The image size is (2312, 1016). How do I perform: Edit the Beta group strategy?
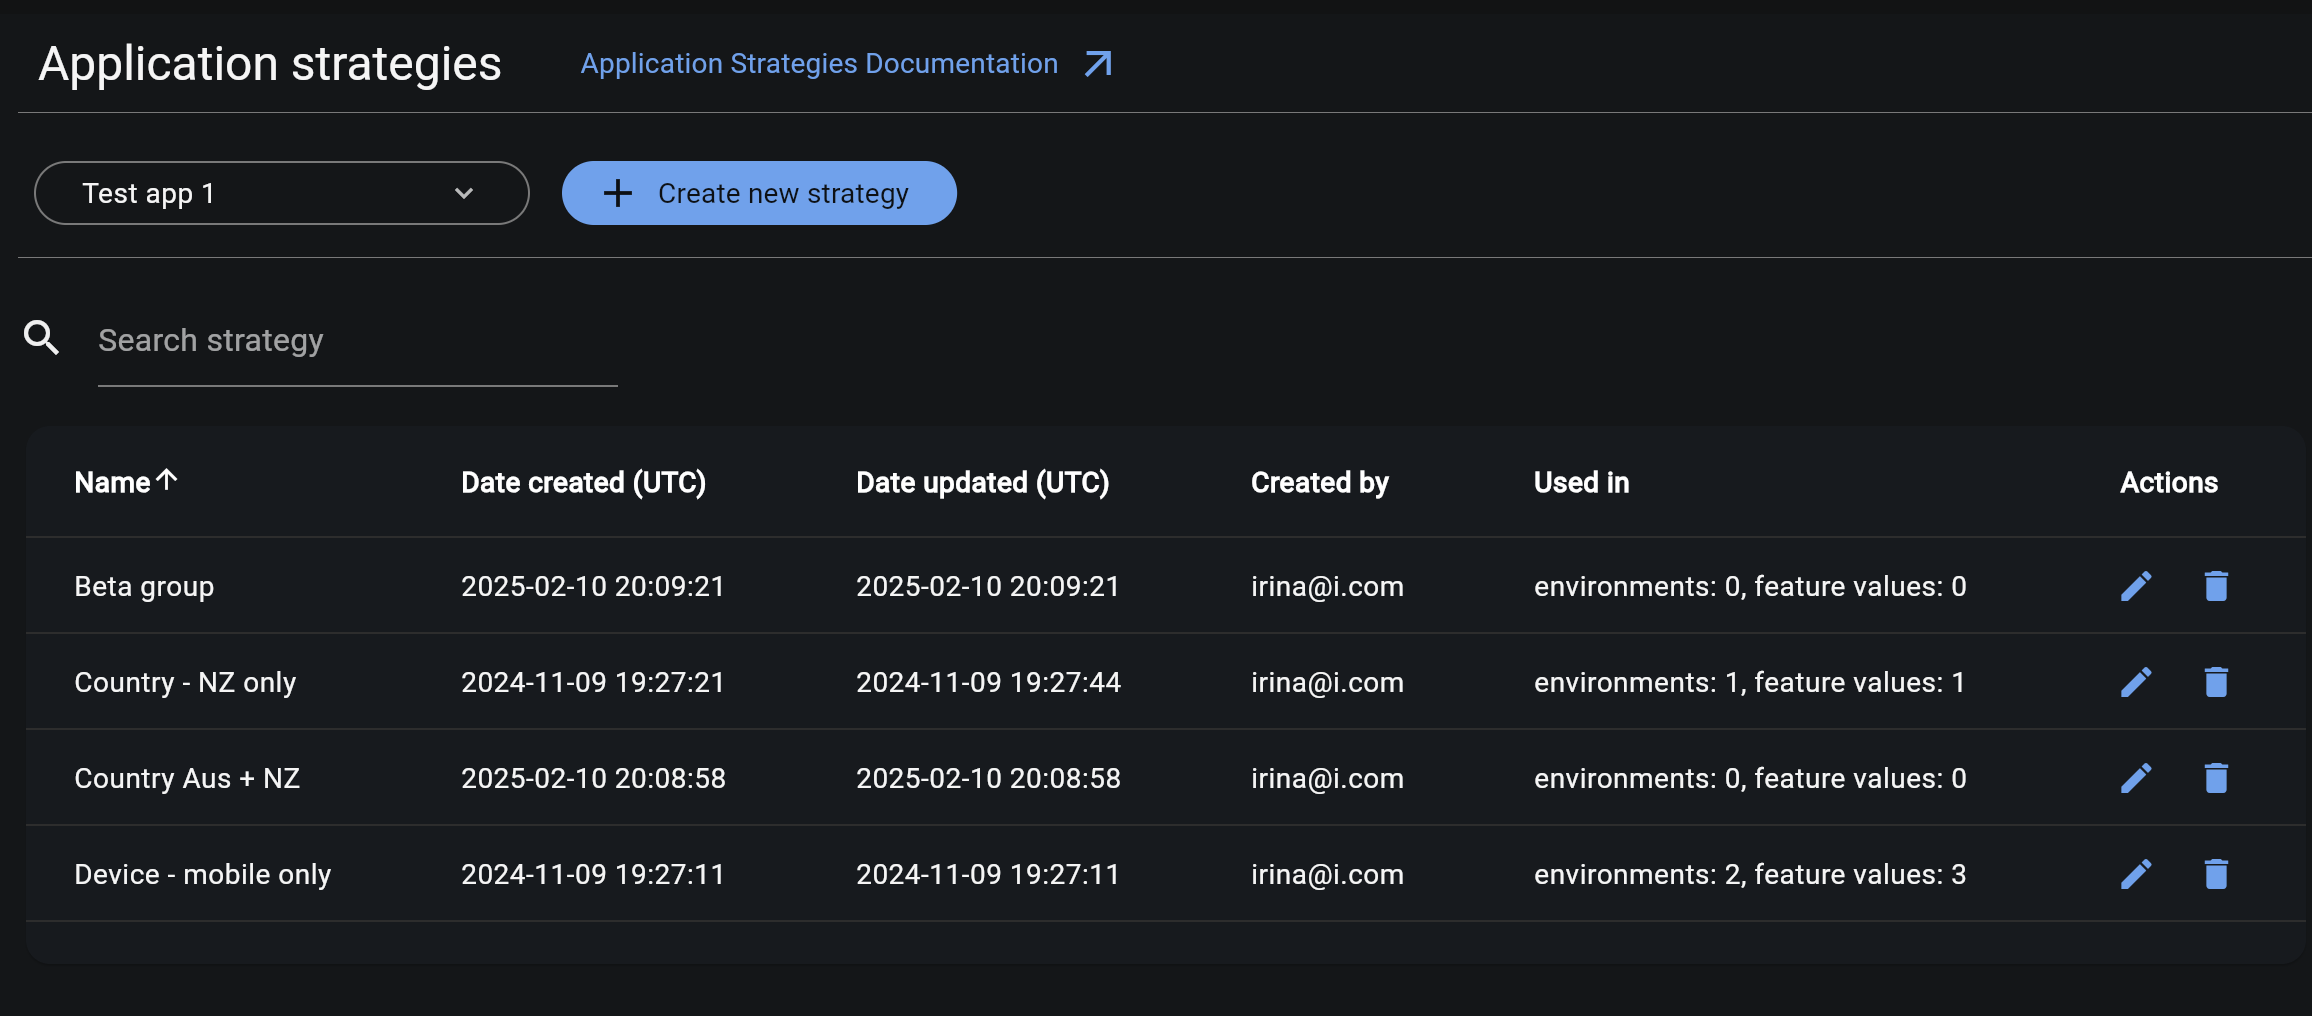[x=2136, y=586]
